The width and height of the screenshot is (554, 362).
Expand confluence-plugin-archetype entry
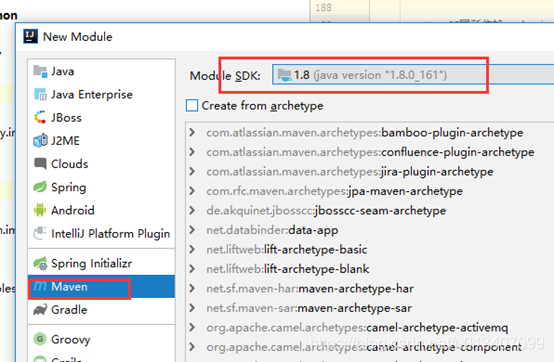coord(192,152)
